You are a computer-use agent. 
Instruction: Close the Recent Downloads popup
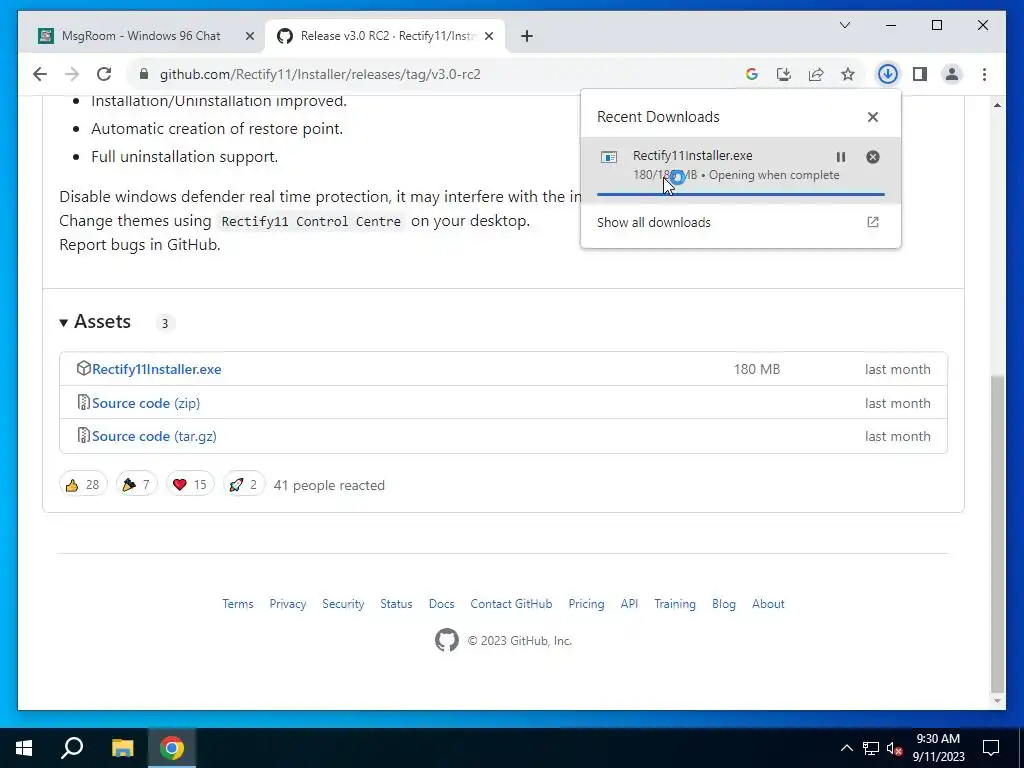click(x=872, y=117)
